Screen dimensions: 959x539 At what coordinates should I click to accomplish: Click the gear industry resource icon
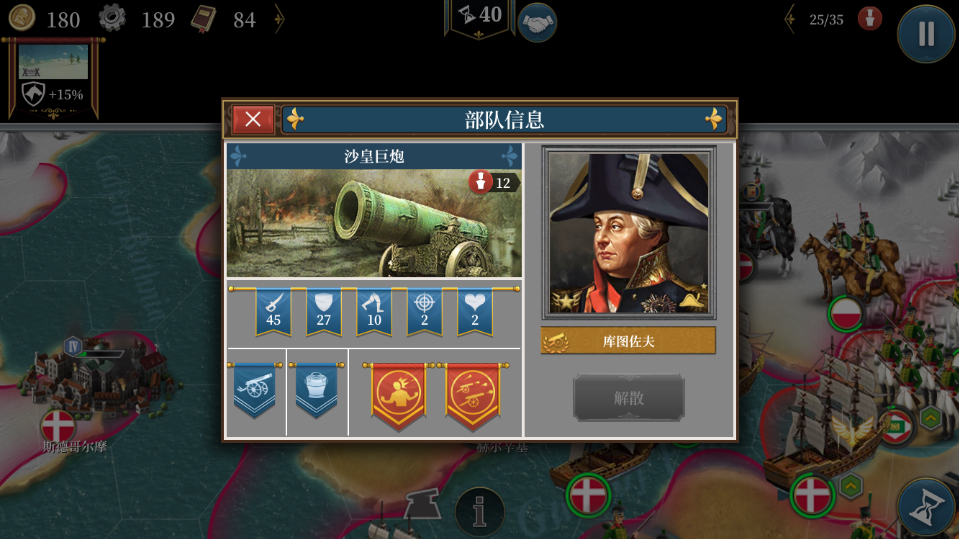tap(113, 18)
